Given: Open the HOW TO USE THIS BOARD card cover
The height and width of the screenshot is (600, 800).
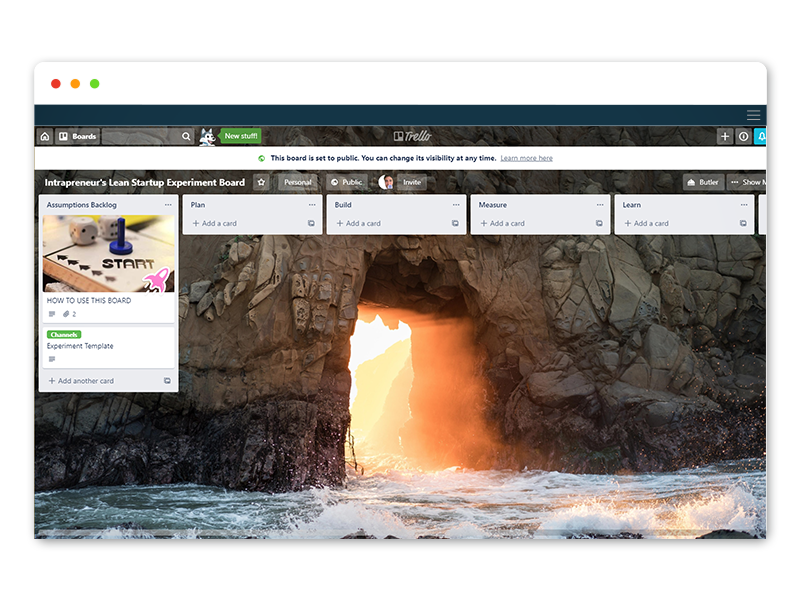Looking at the screenshot, I should pos(109,255).
